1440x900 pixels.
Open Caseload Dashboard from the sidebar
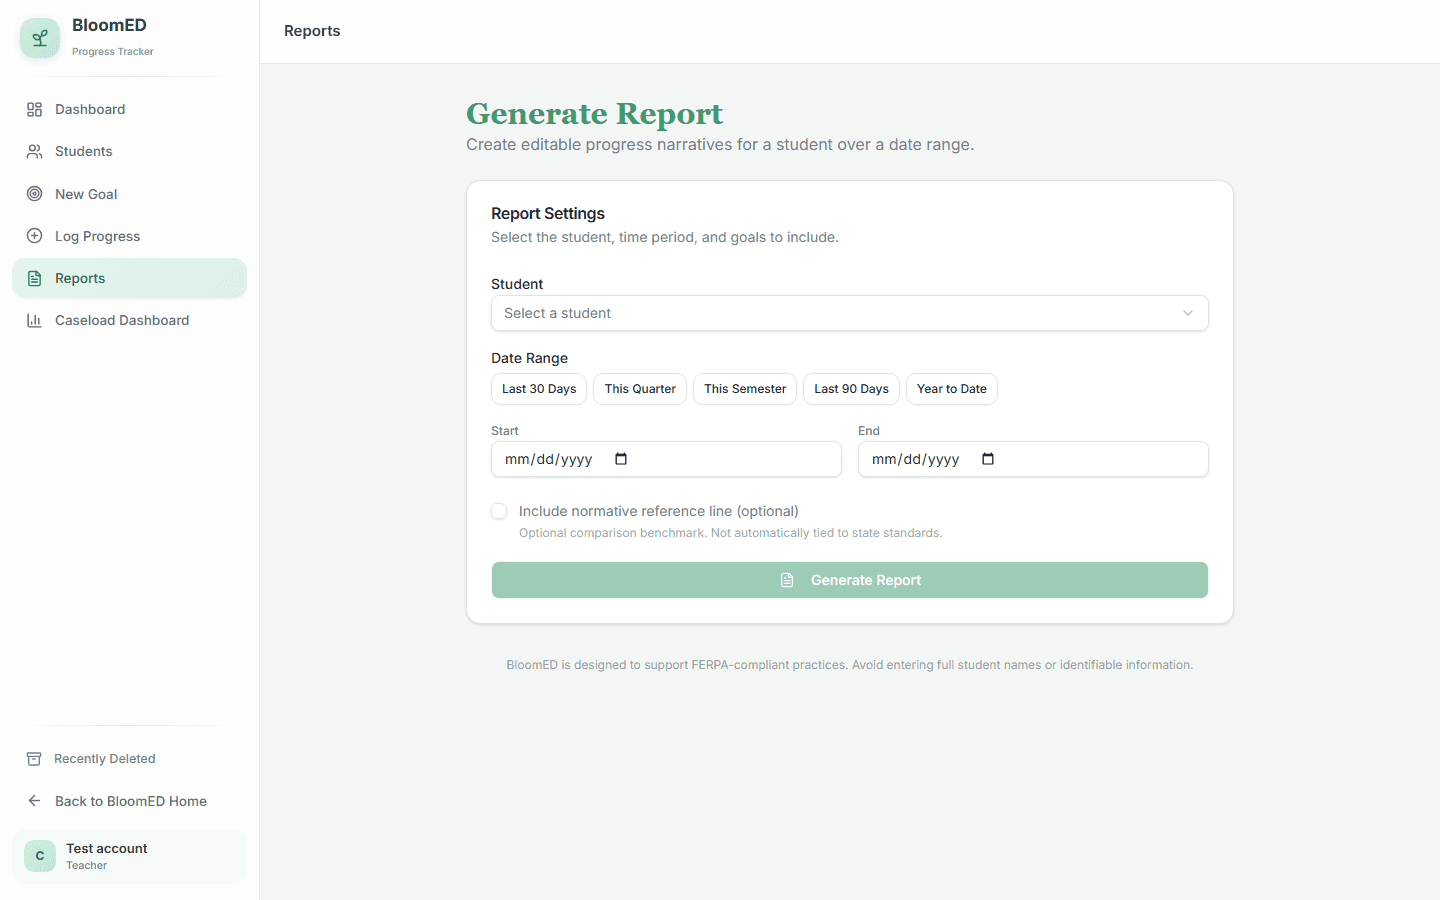[129, 320]
